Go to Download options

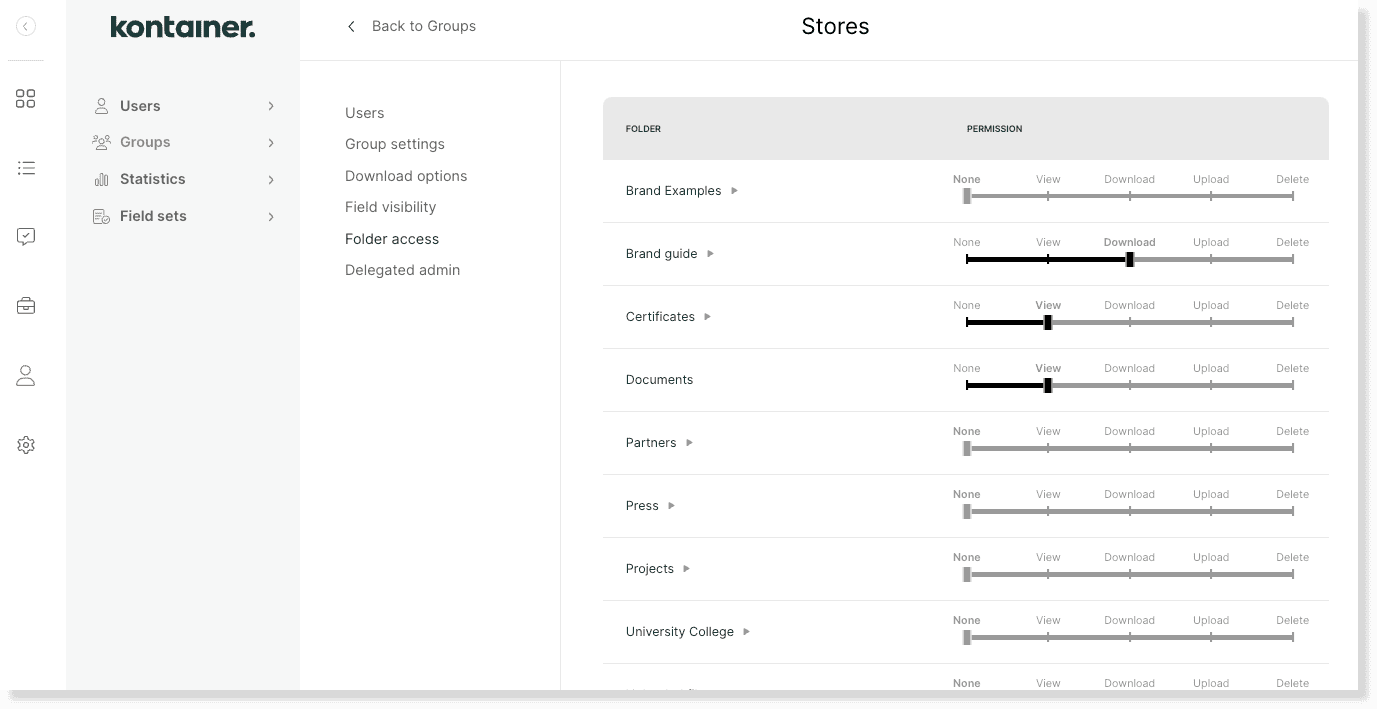(405, 176)
